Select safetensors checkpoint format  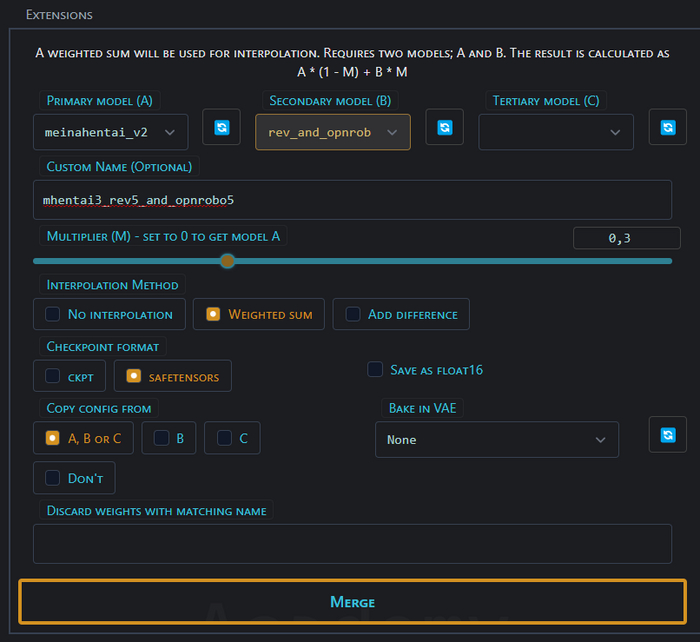173,376
